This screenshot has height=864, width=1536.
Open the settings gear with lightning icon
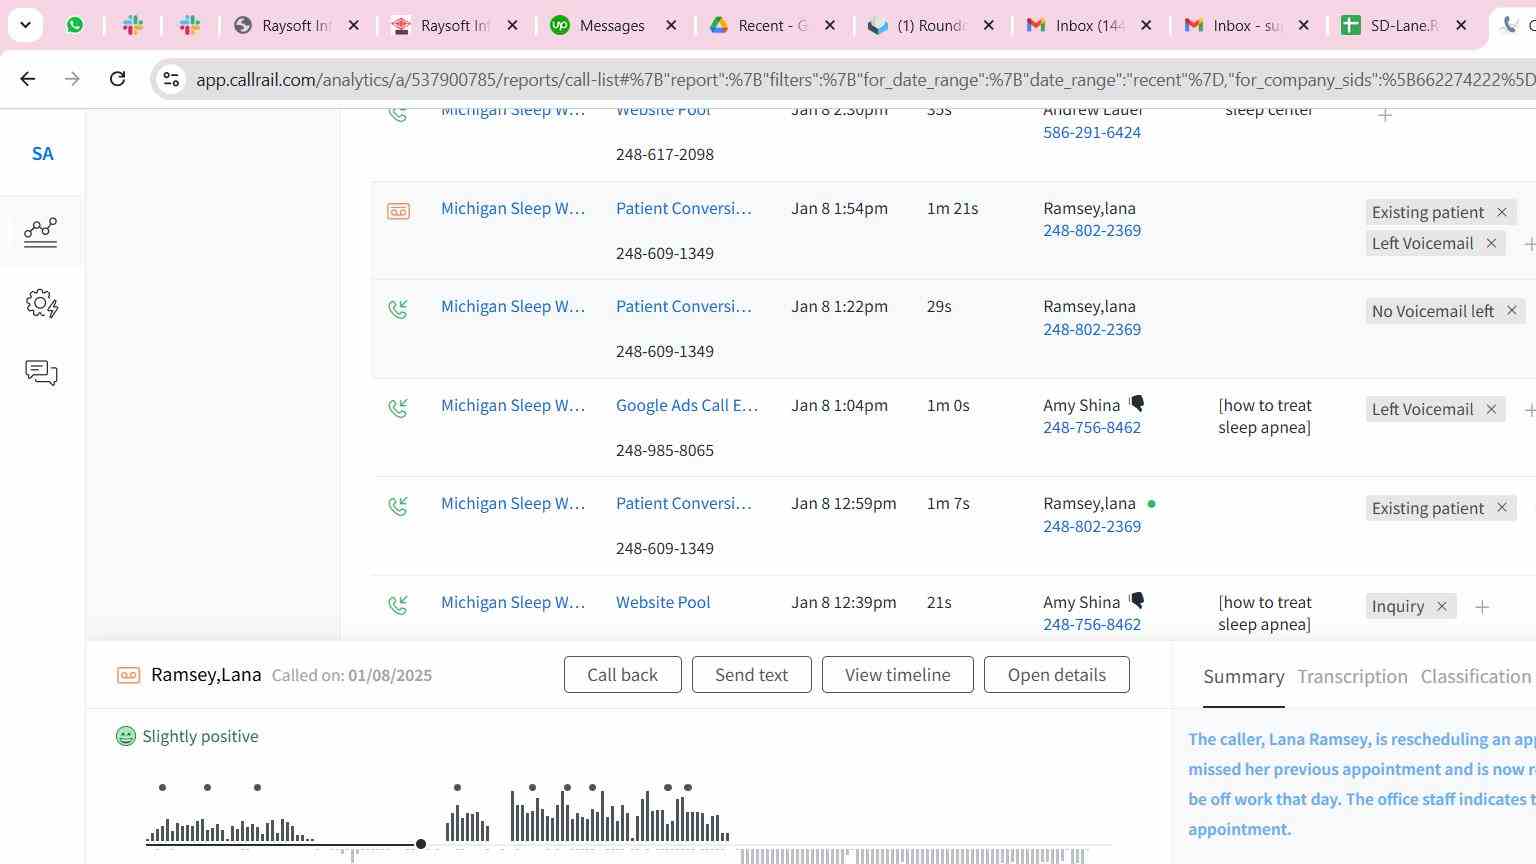[x=41, y=303]
